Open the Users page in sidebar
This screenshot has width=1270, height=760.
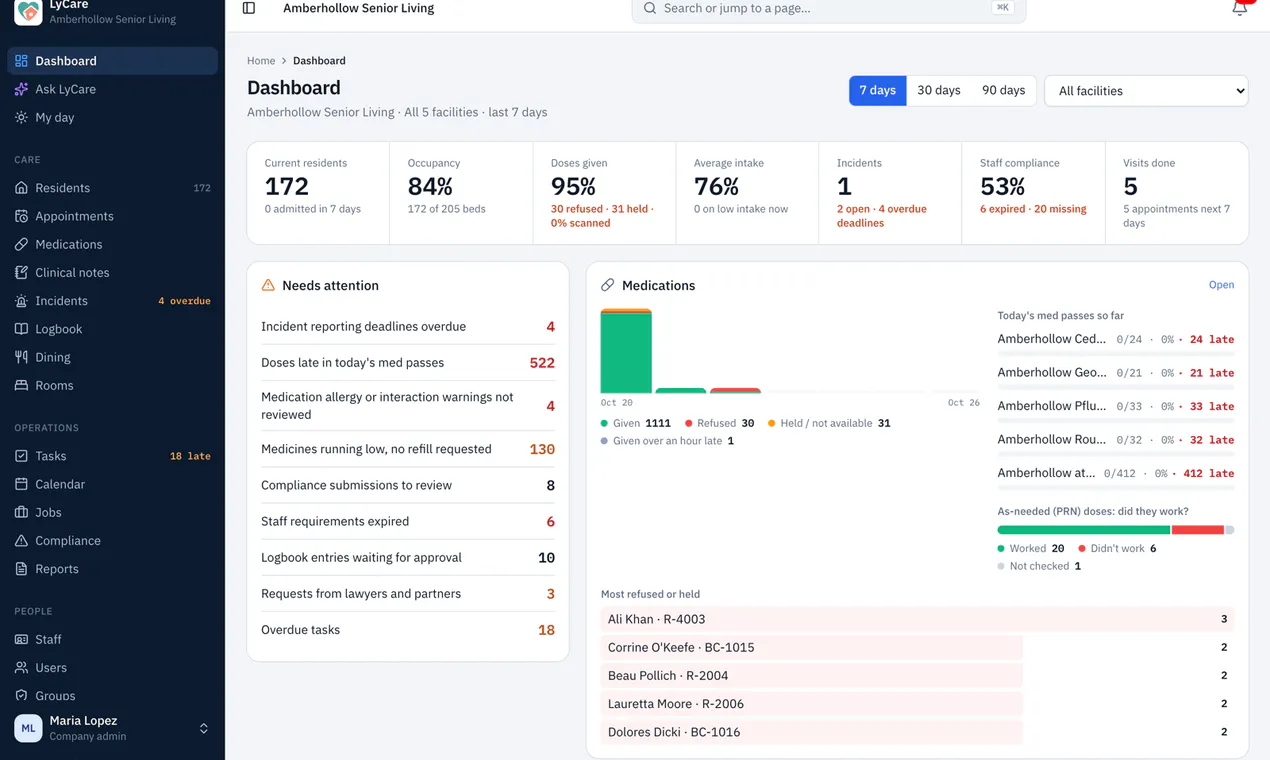point(112,667)
